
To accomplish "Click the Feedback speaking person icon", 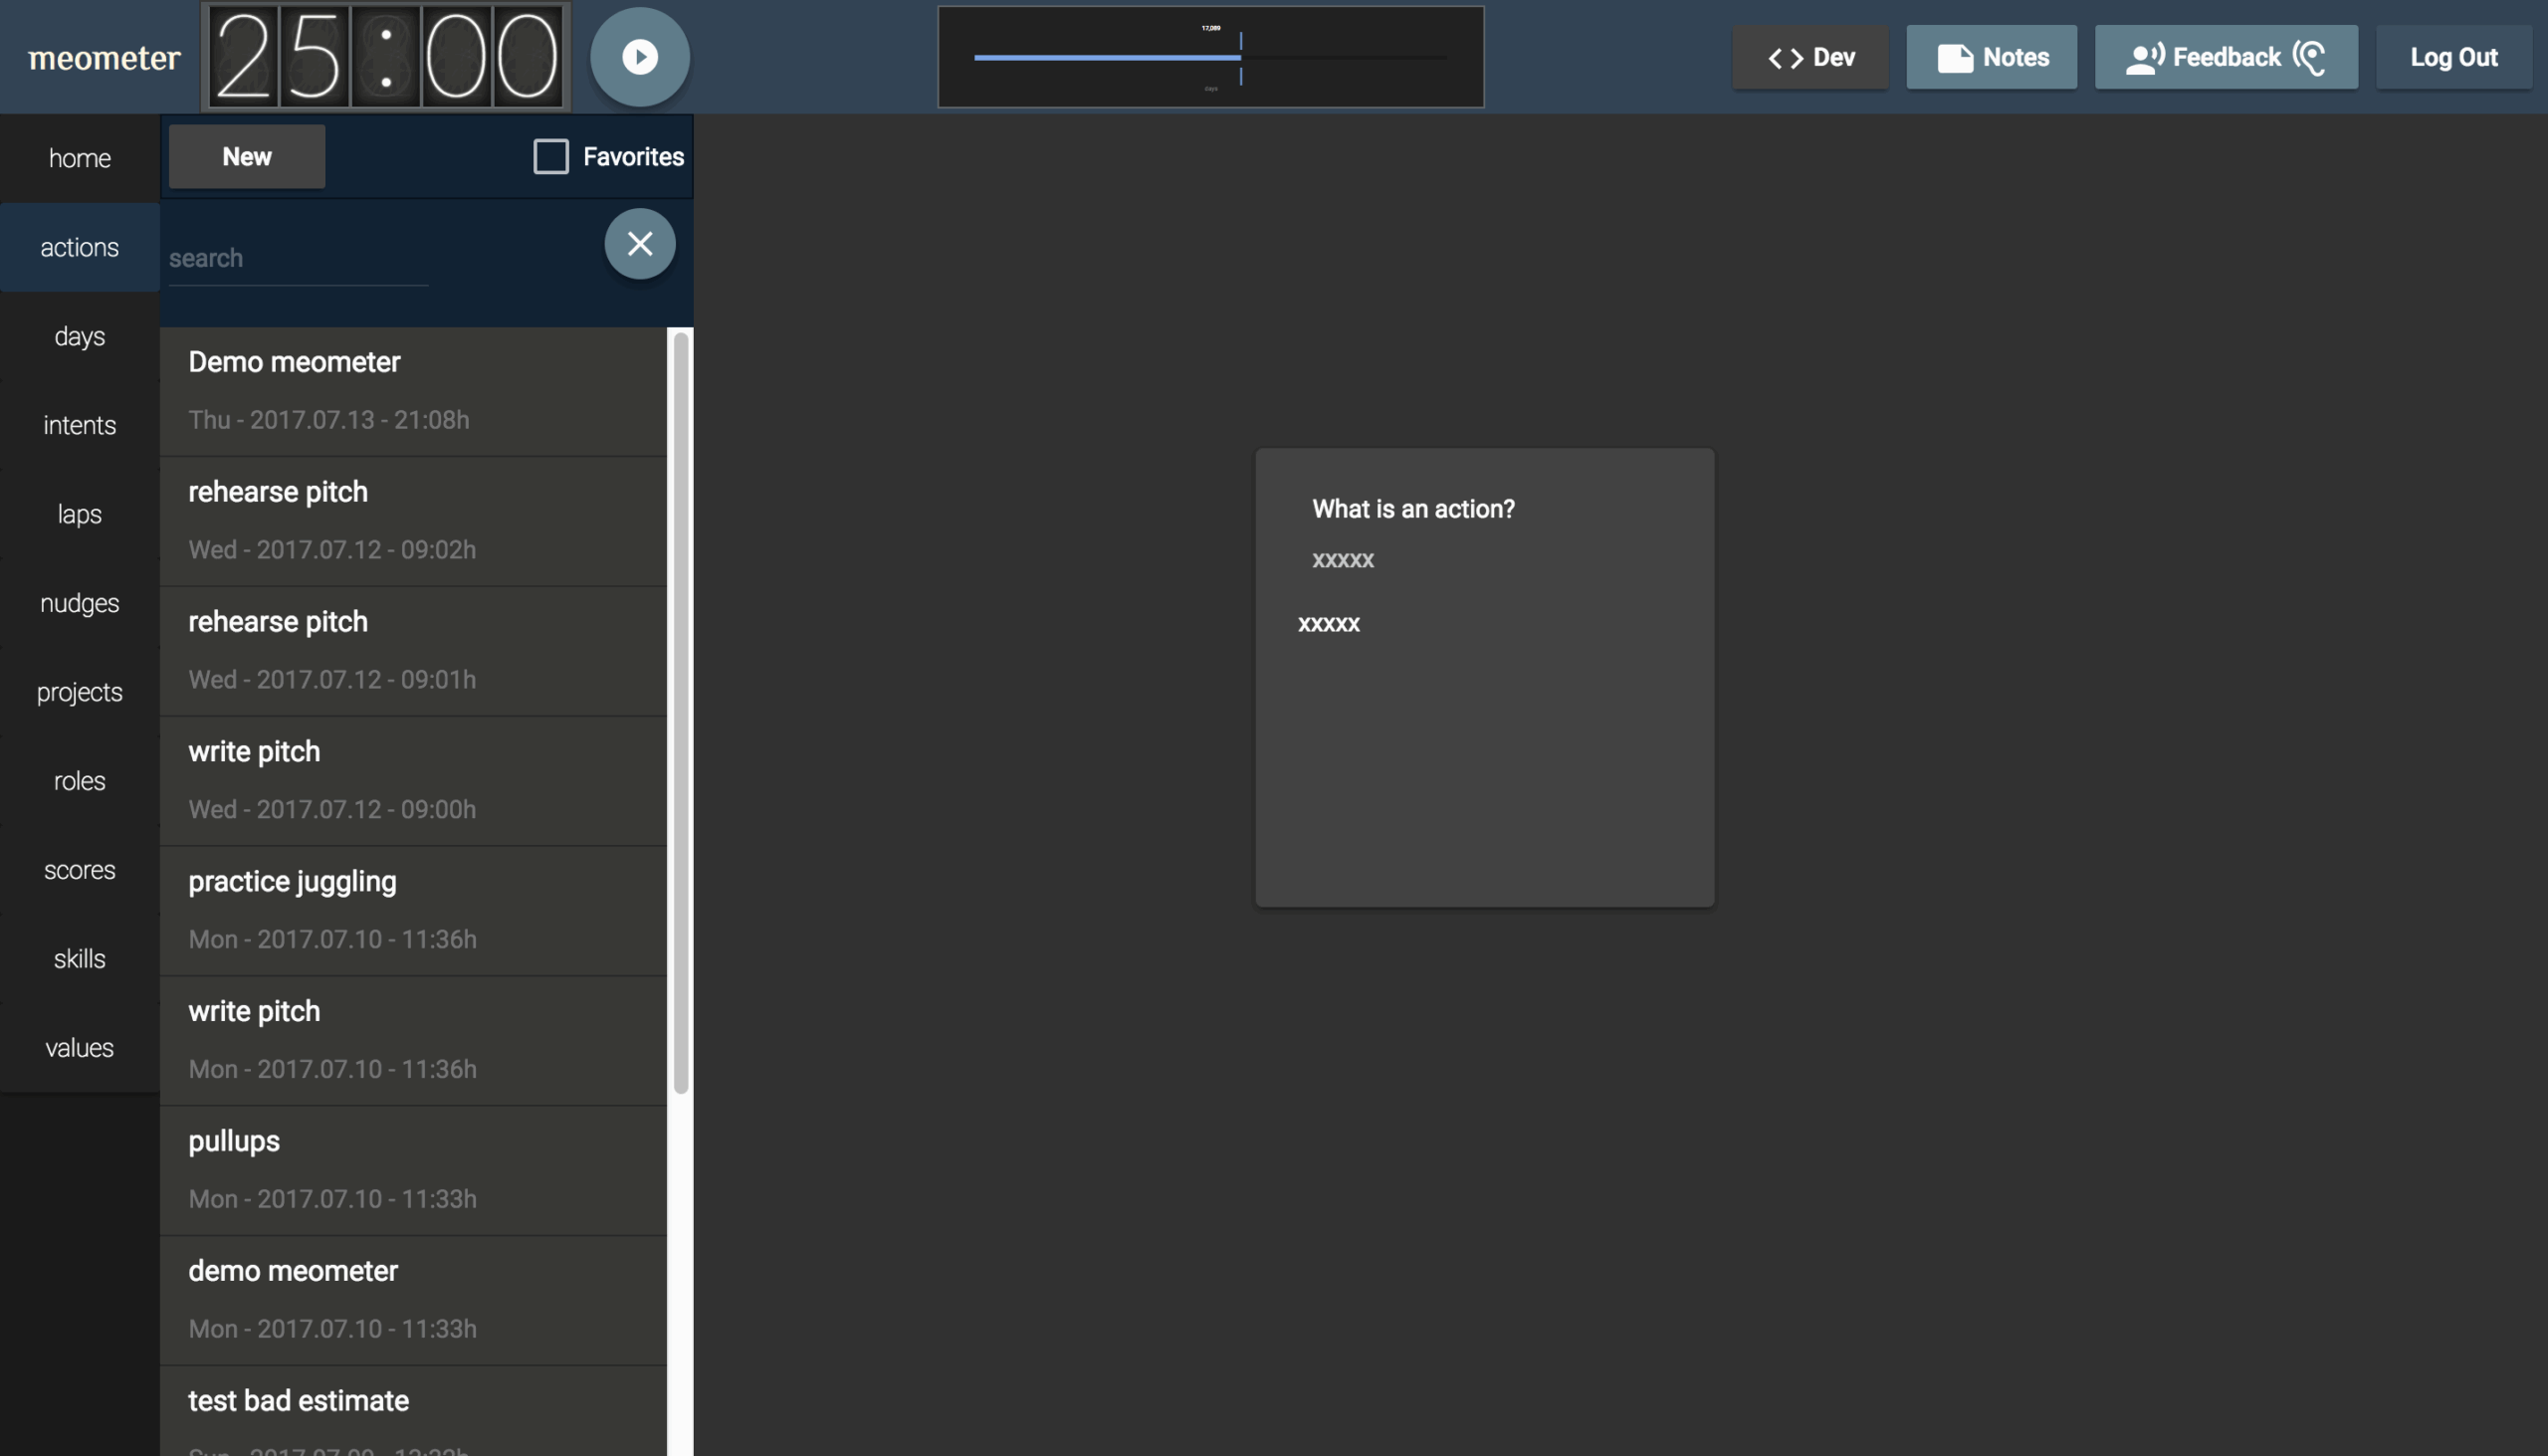I will point(2144,58).
